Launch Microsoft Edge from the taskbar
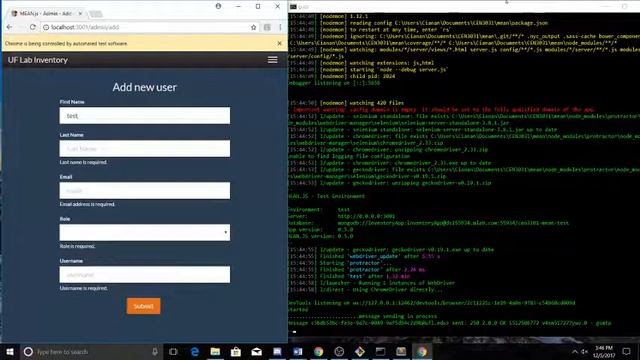 click(x=195, y=351)
